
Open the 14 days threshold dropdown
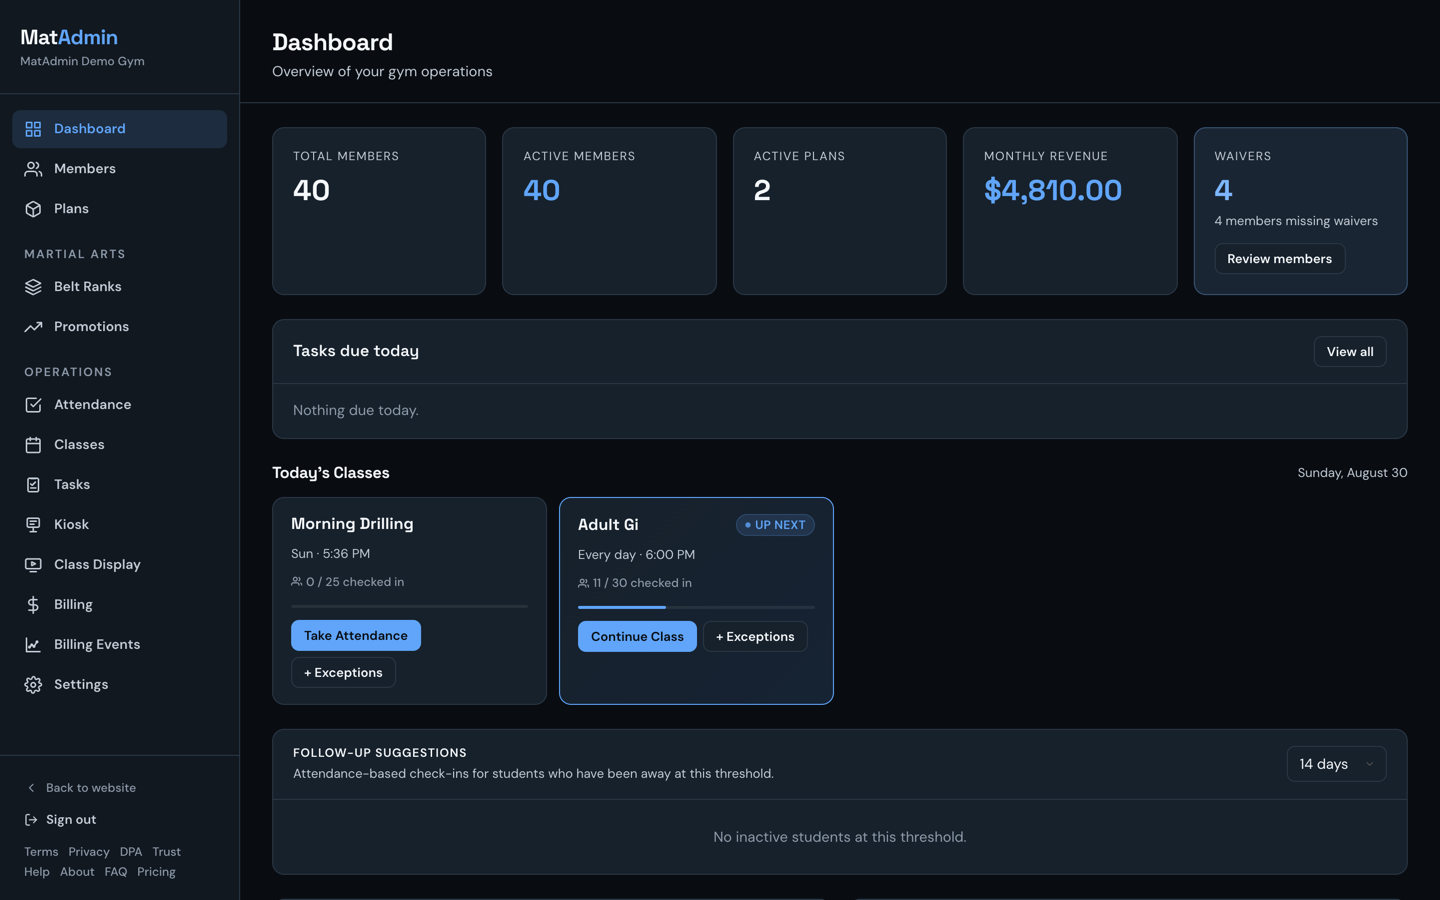pos(1336,764)
